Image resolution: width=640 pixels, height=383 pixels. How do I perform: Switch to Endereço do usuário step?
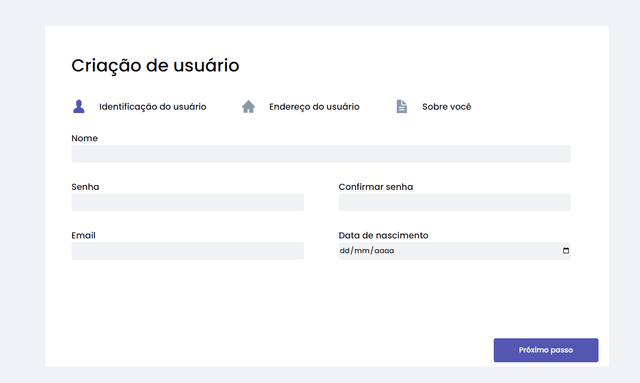point(314,107)
